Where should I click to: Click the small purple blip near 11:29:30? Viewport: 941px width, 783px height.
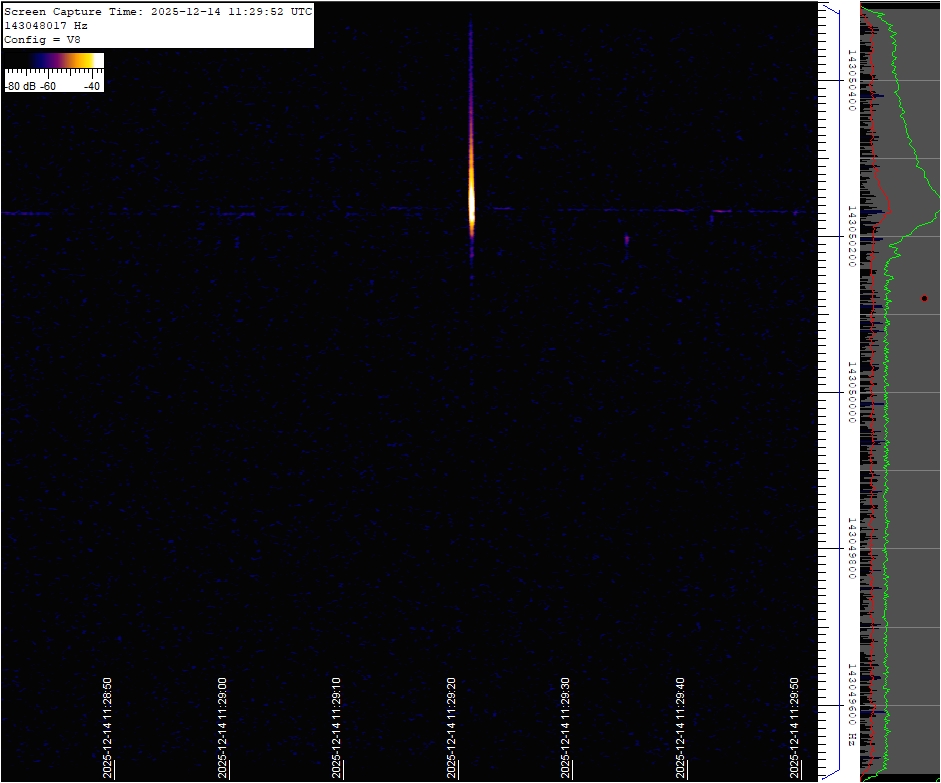click(x=626, y=240)
